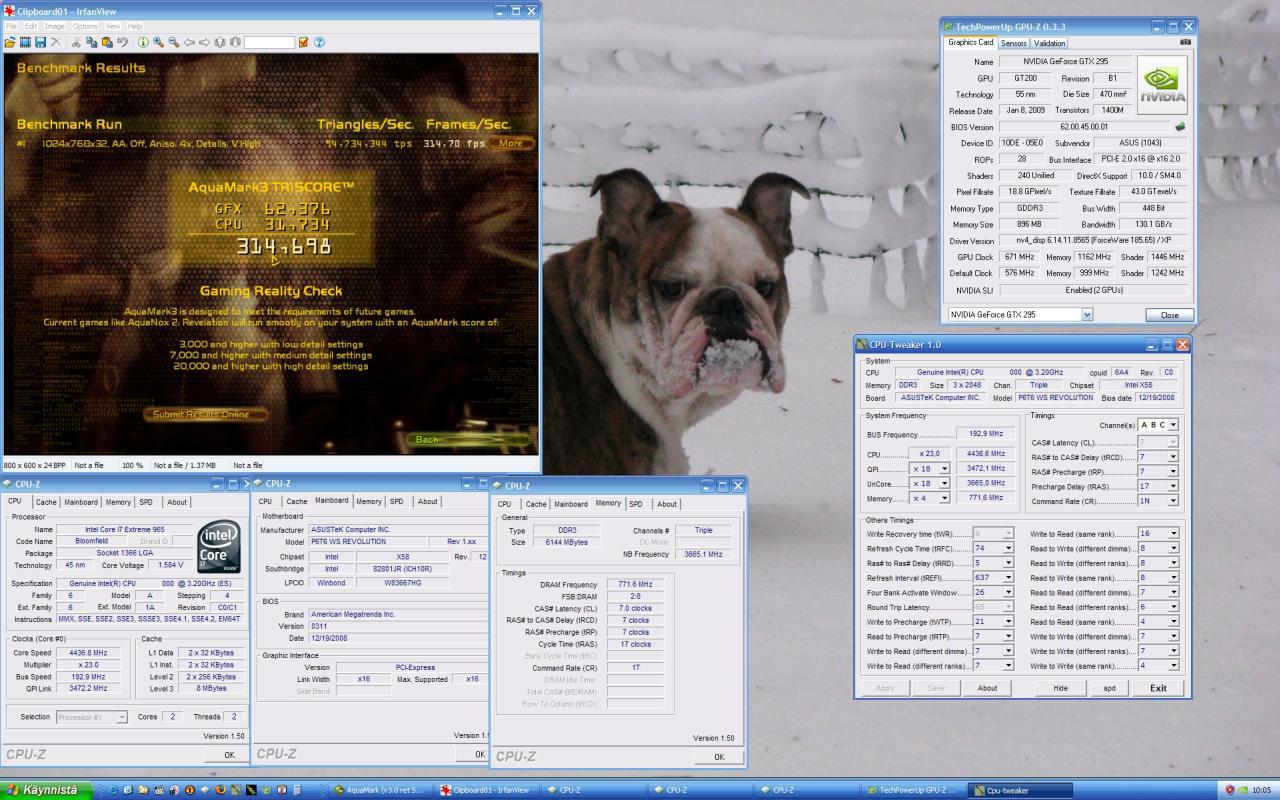Click the GPU-Z screenshot camera icon
Viewport: 1280px width, 800px height.
click(1186, 42)
